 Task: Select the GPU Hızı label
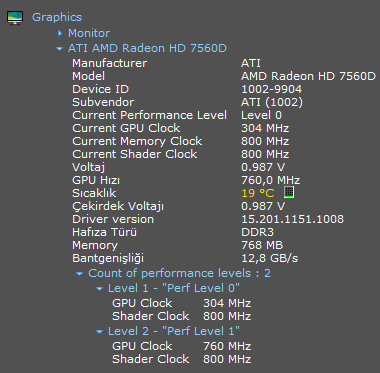96,180
